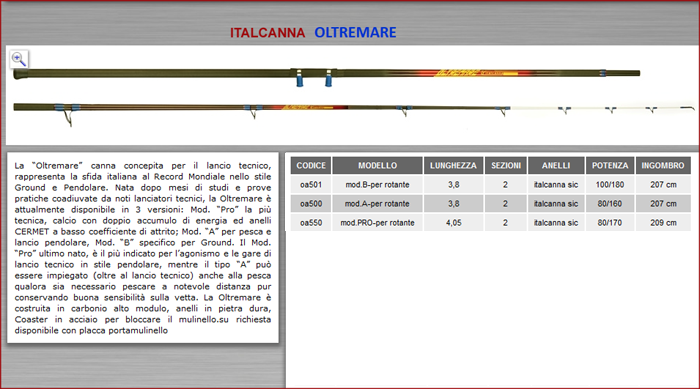Click the upper rod butt section image

(x=326, y=75)
